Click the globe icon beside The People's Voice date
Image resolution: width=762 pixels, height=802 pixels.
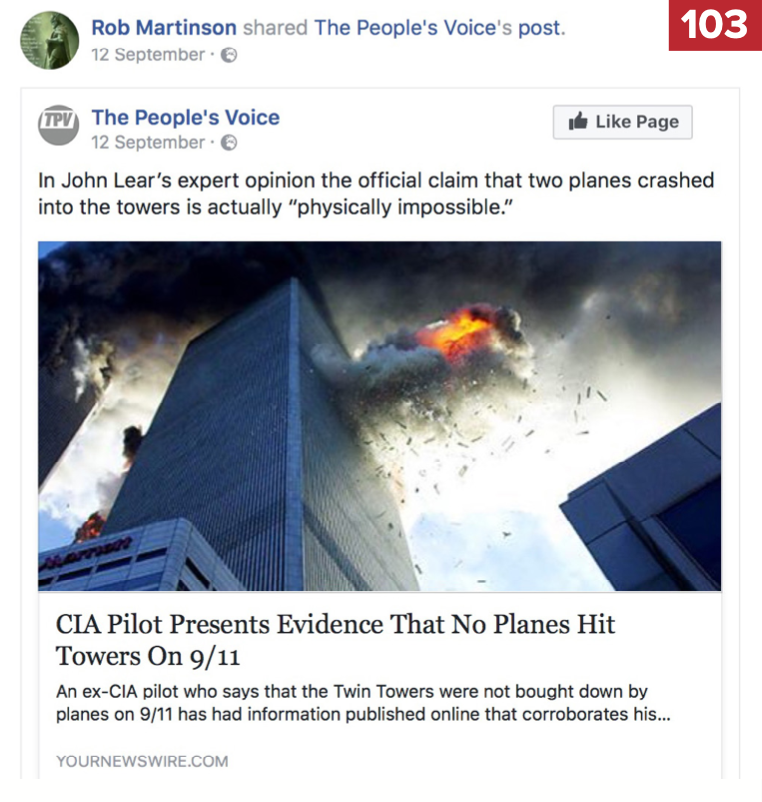[x=229, y=143]
